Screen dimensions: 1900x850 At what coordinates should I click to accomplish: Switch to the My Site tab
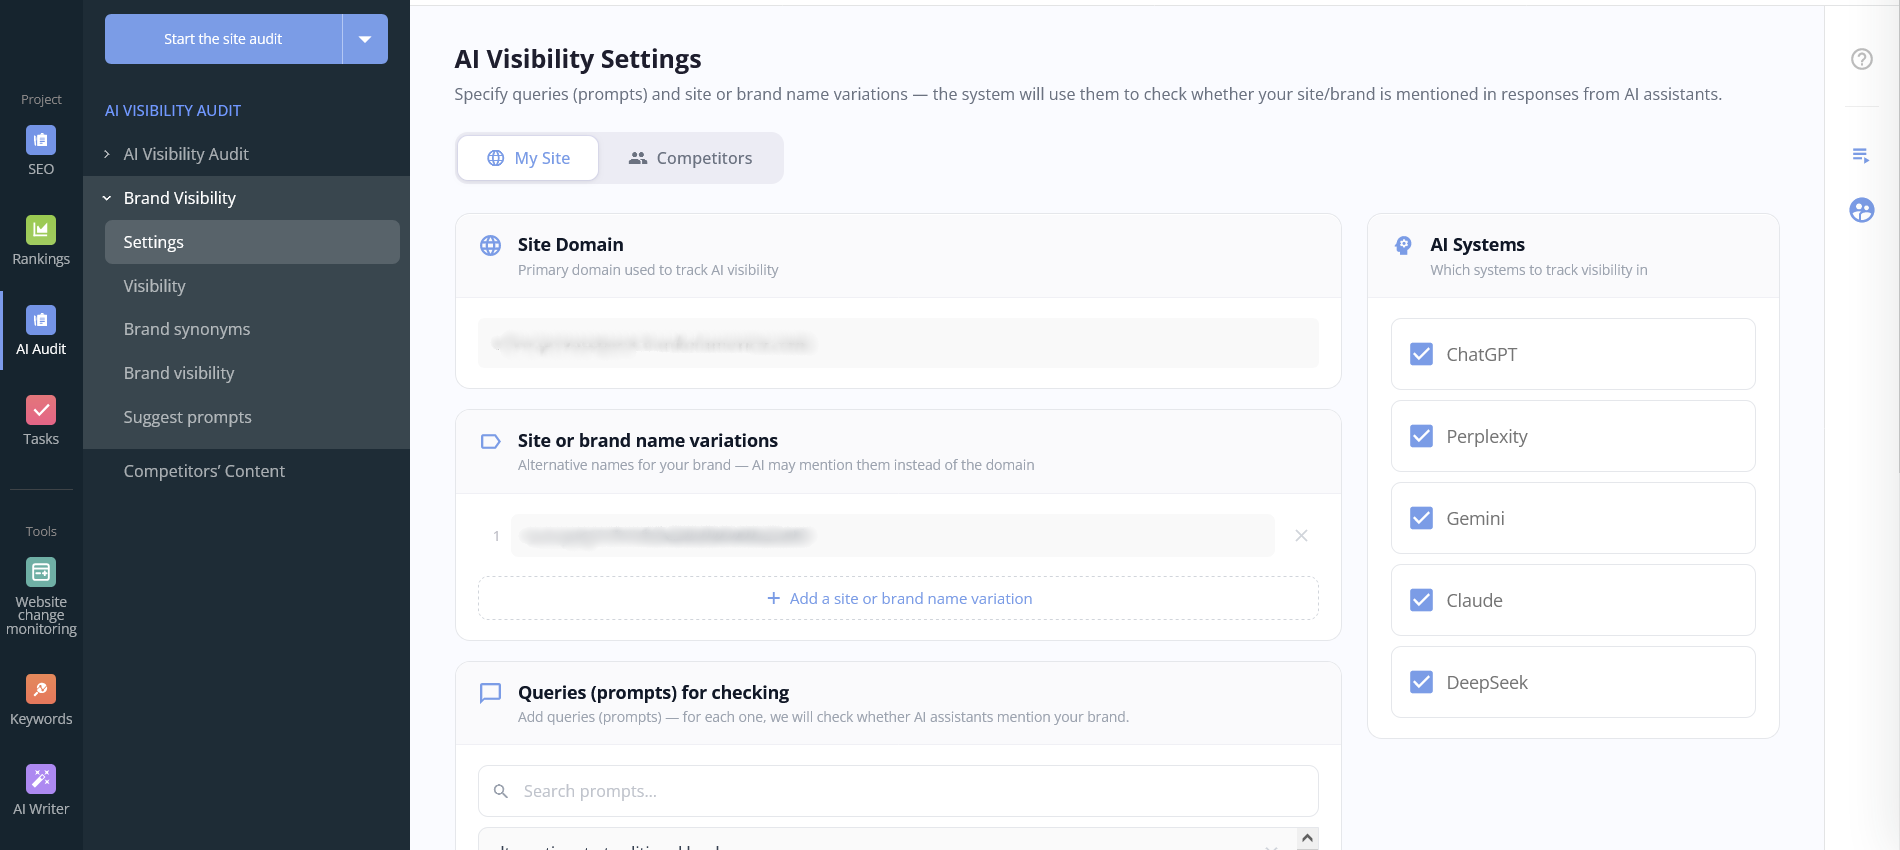pyautogui.click(x=528, y=158)
